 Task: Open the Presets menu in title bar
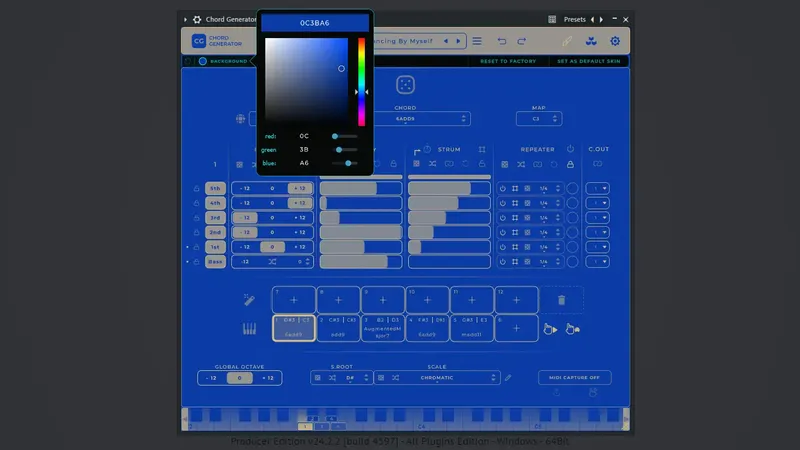coord(574,19)
